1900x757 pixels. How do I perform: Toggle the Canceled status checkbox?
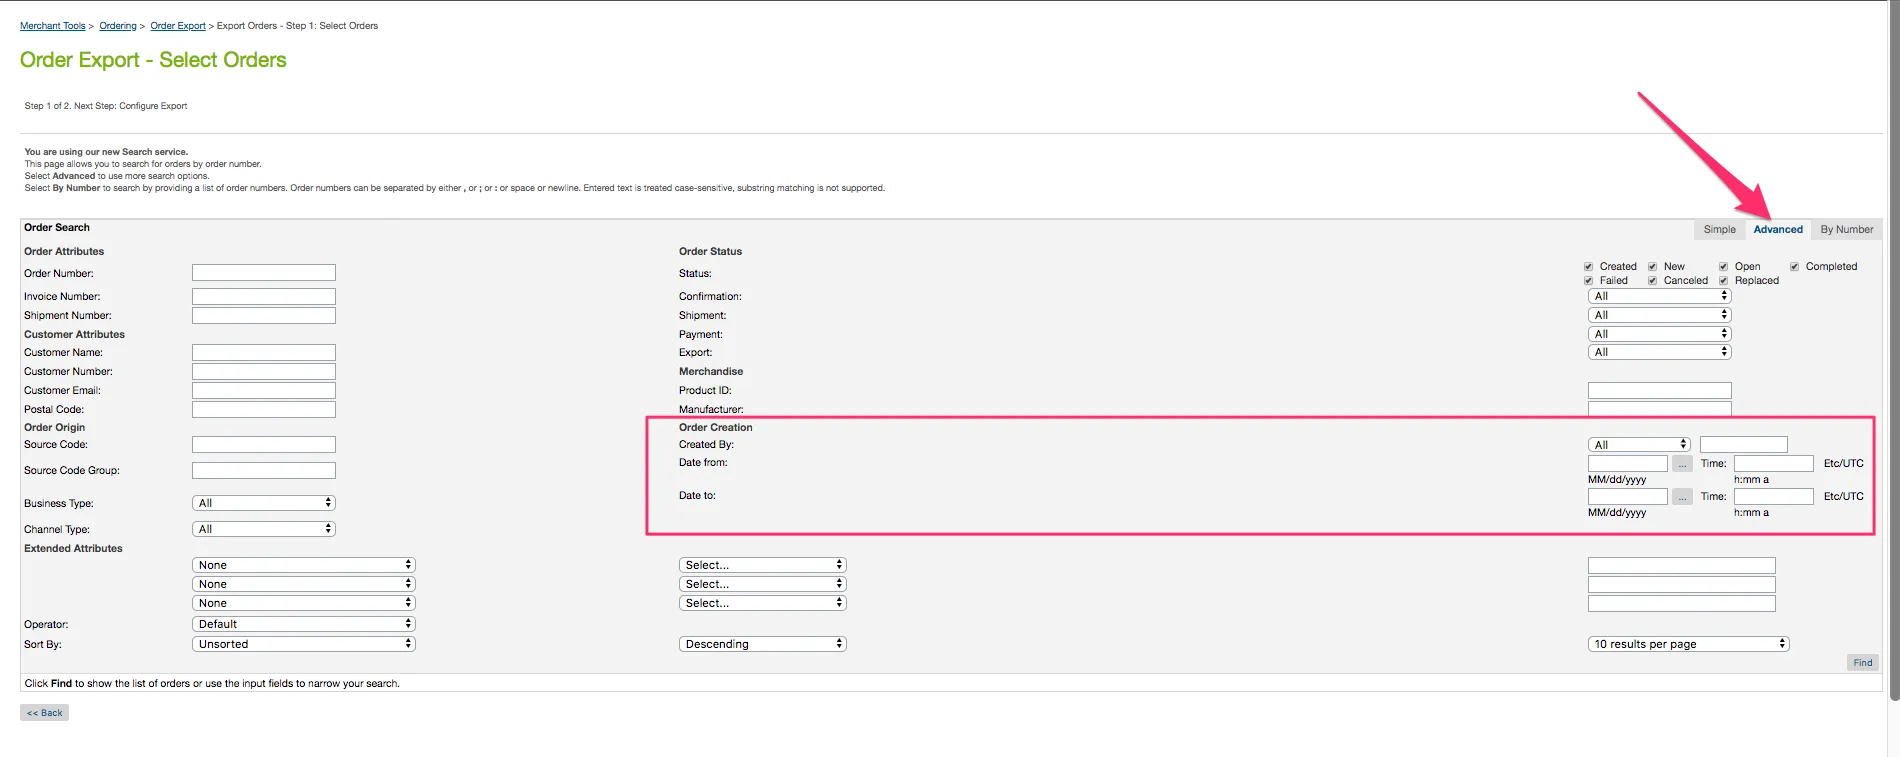pyautogui.click(x=1652, y=281)
